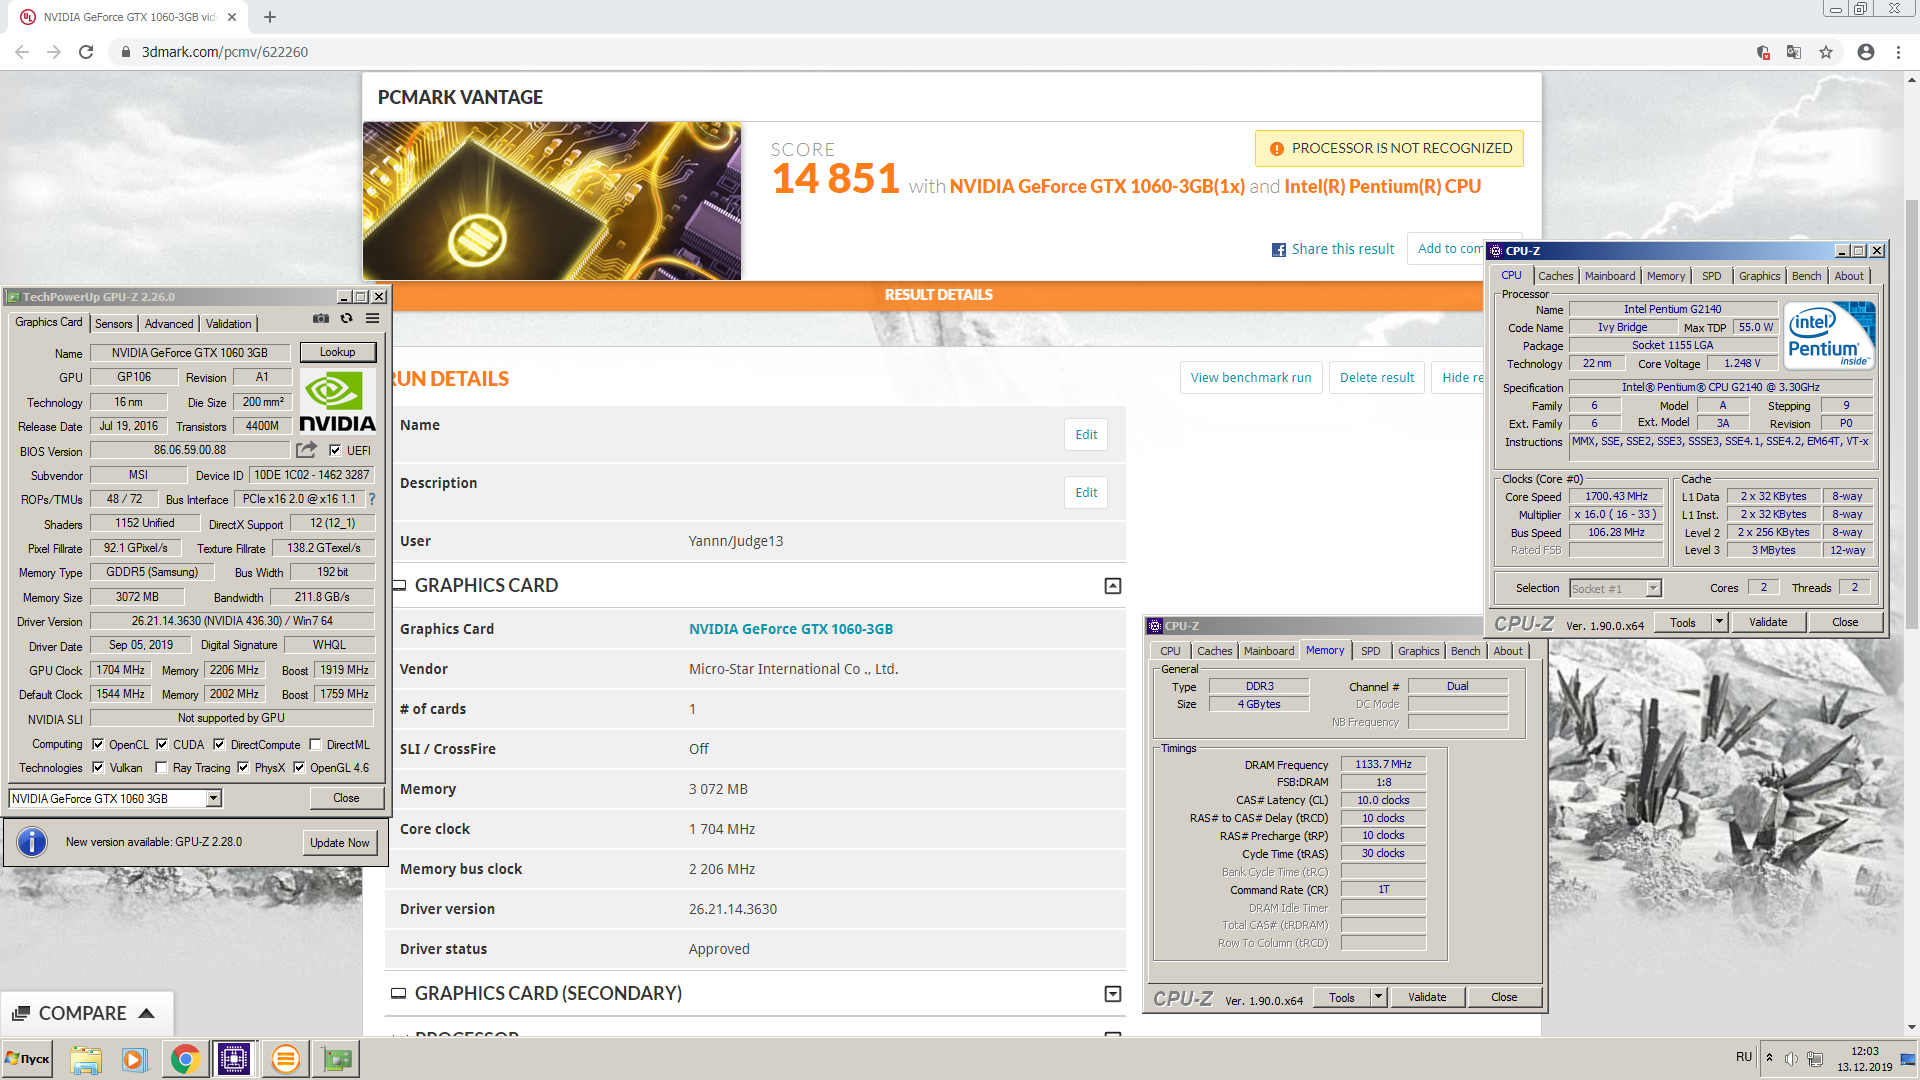The width and height of the screenshot is (1920, 1080).
Task: Click the blue info icon in update notice
Action: click(32, 842)
